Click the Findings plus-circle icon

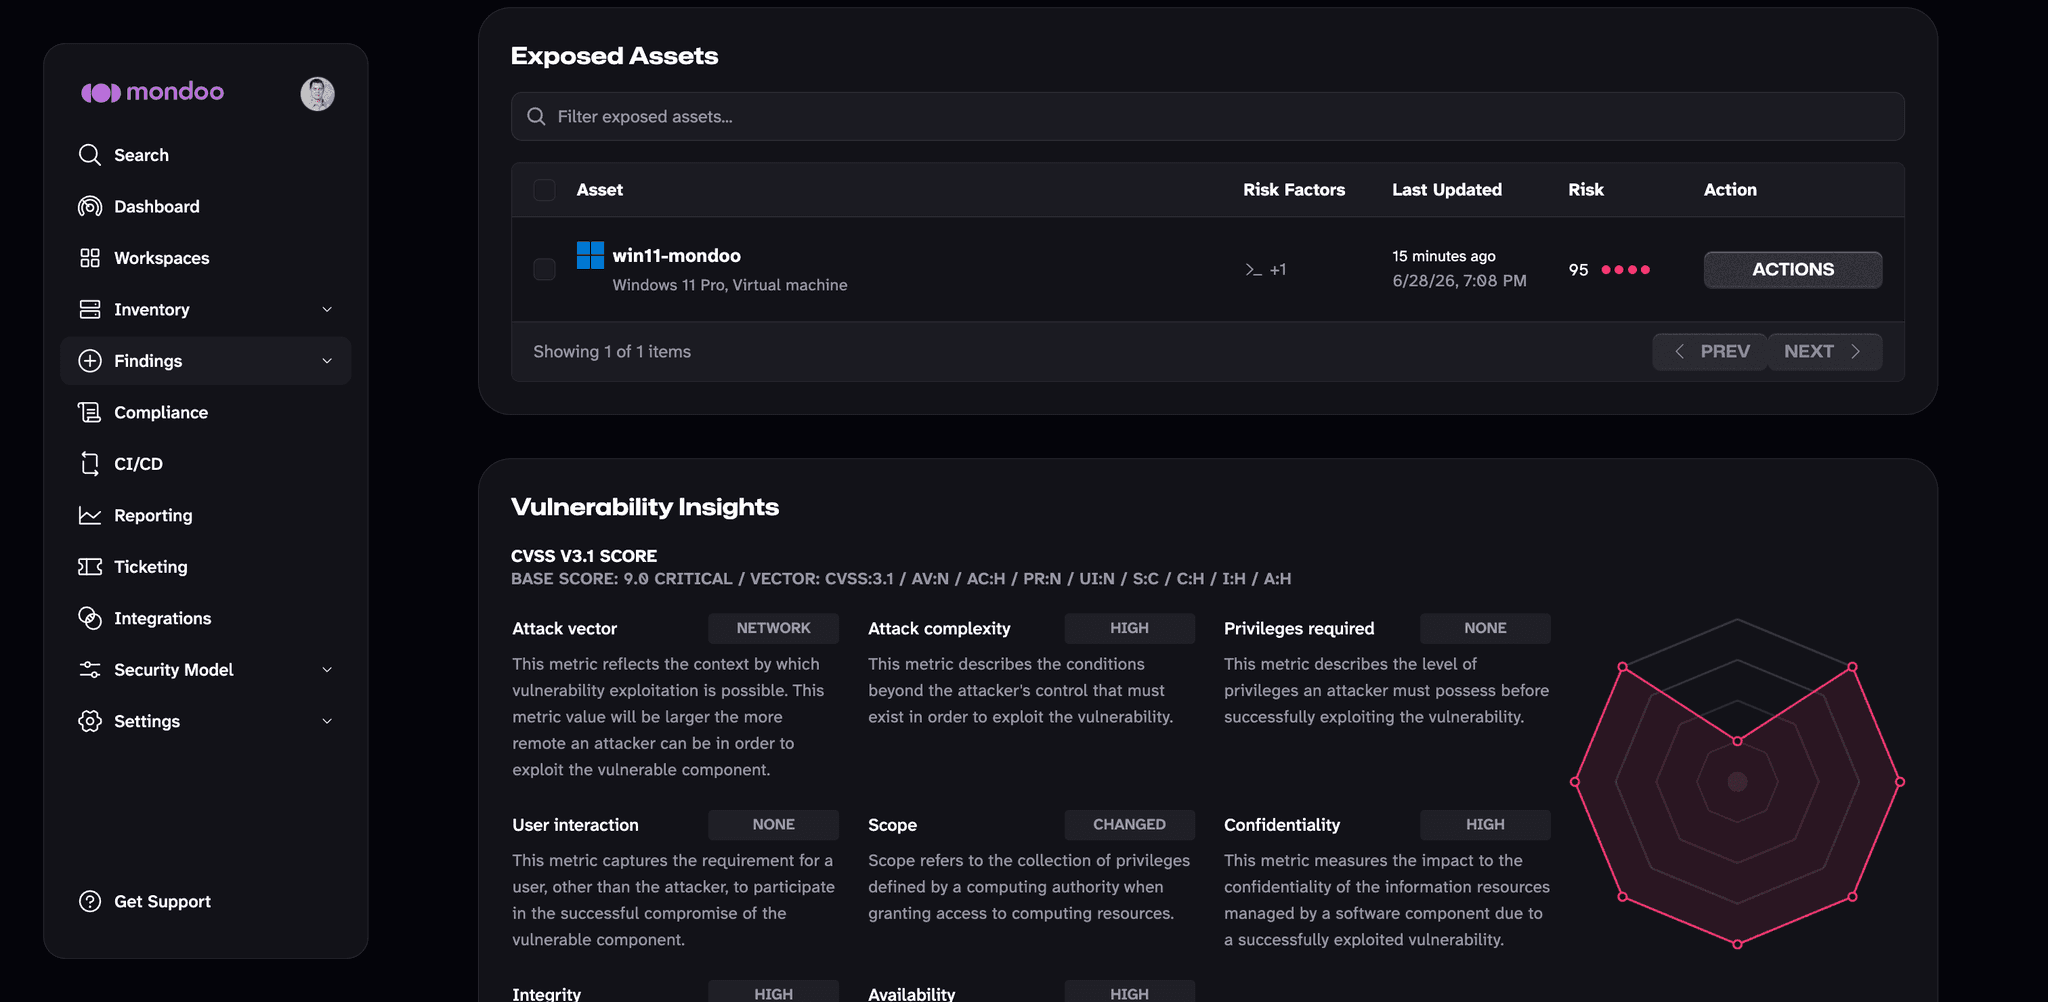pos(90,361)
